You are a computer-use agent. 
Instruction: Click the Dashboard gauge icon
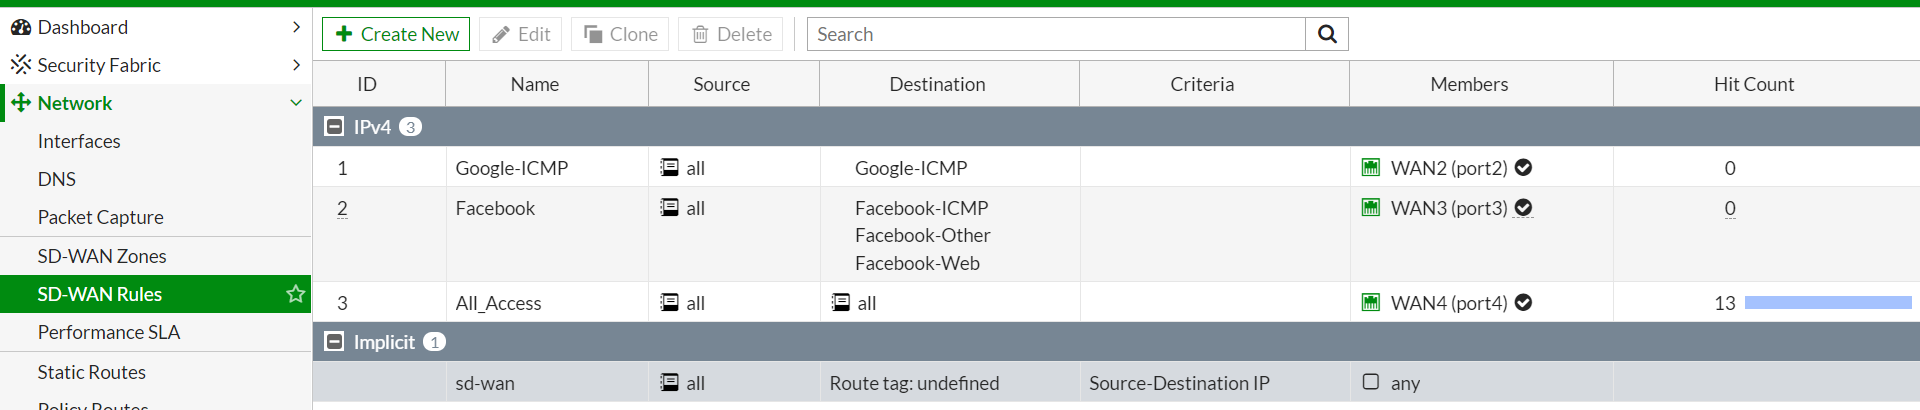[x=21, y=27]
